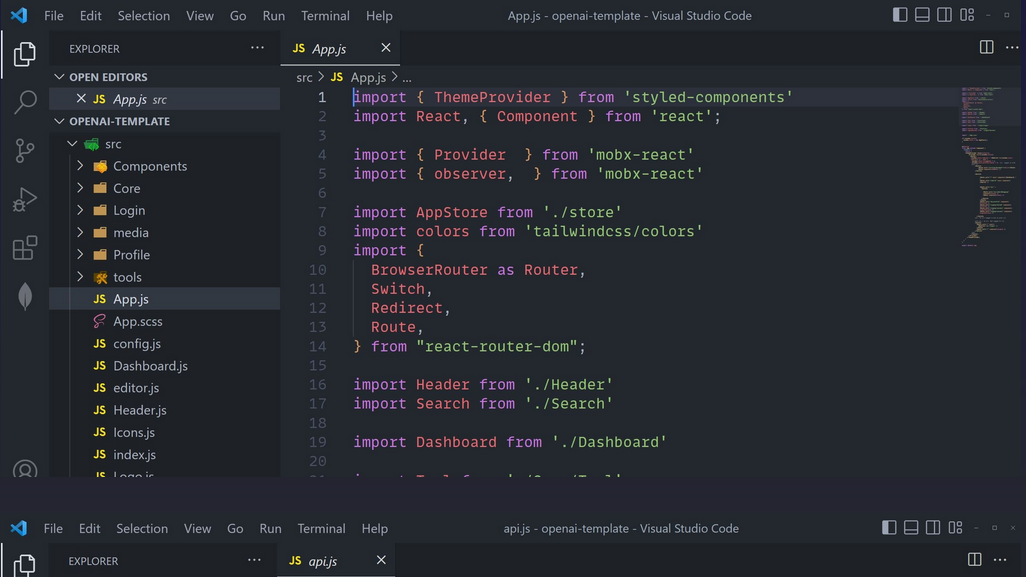Toggle primary side bar in api.js window
Image resolution: width=1026 pixels, height=577 pixels.
tap(889, 527)
